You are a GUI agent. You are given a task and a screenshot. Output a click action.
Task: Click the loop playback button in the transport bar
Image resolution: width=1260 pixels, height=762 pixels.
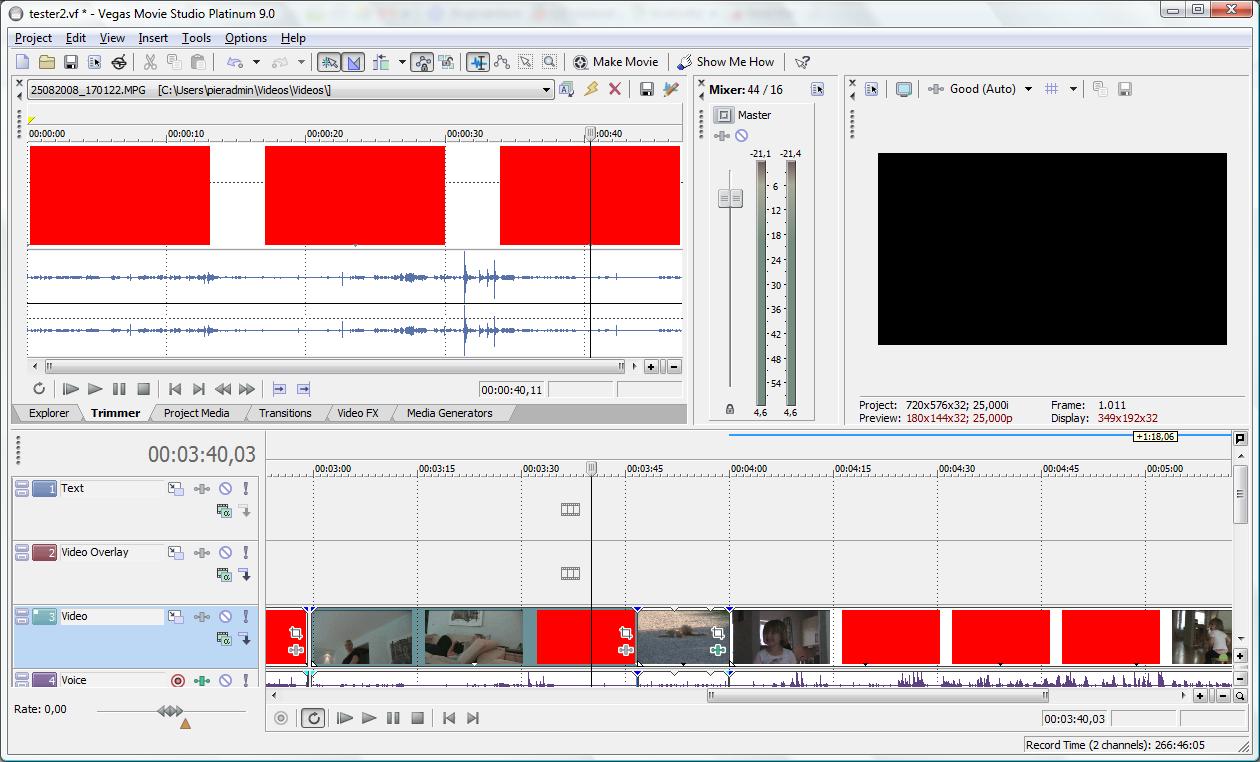(311, 717)
